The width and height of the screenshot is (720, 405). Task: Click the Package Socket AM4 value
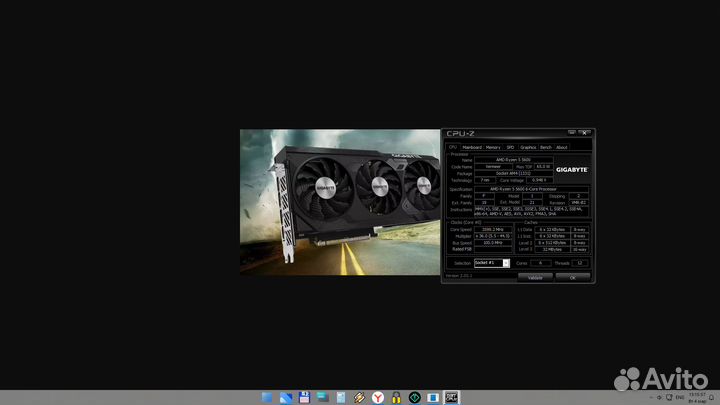(513, 174)
